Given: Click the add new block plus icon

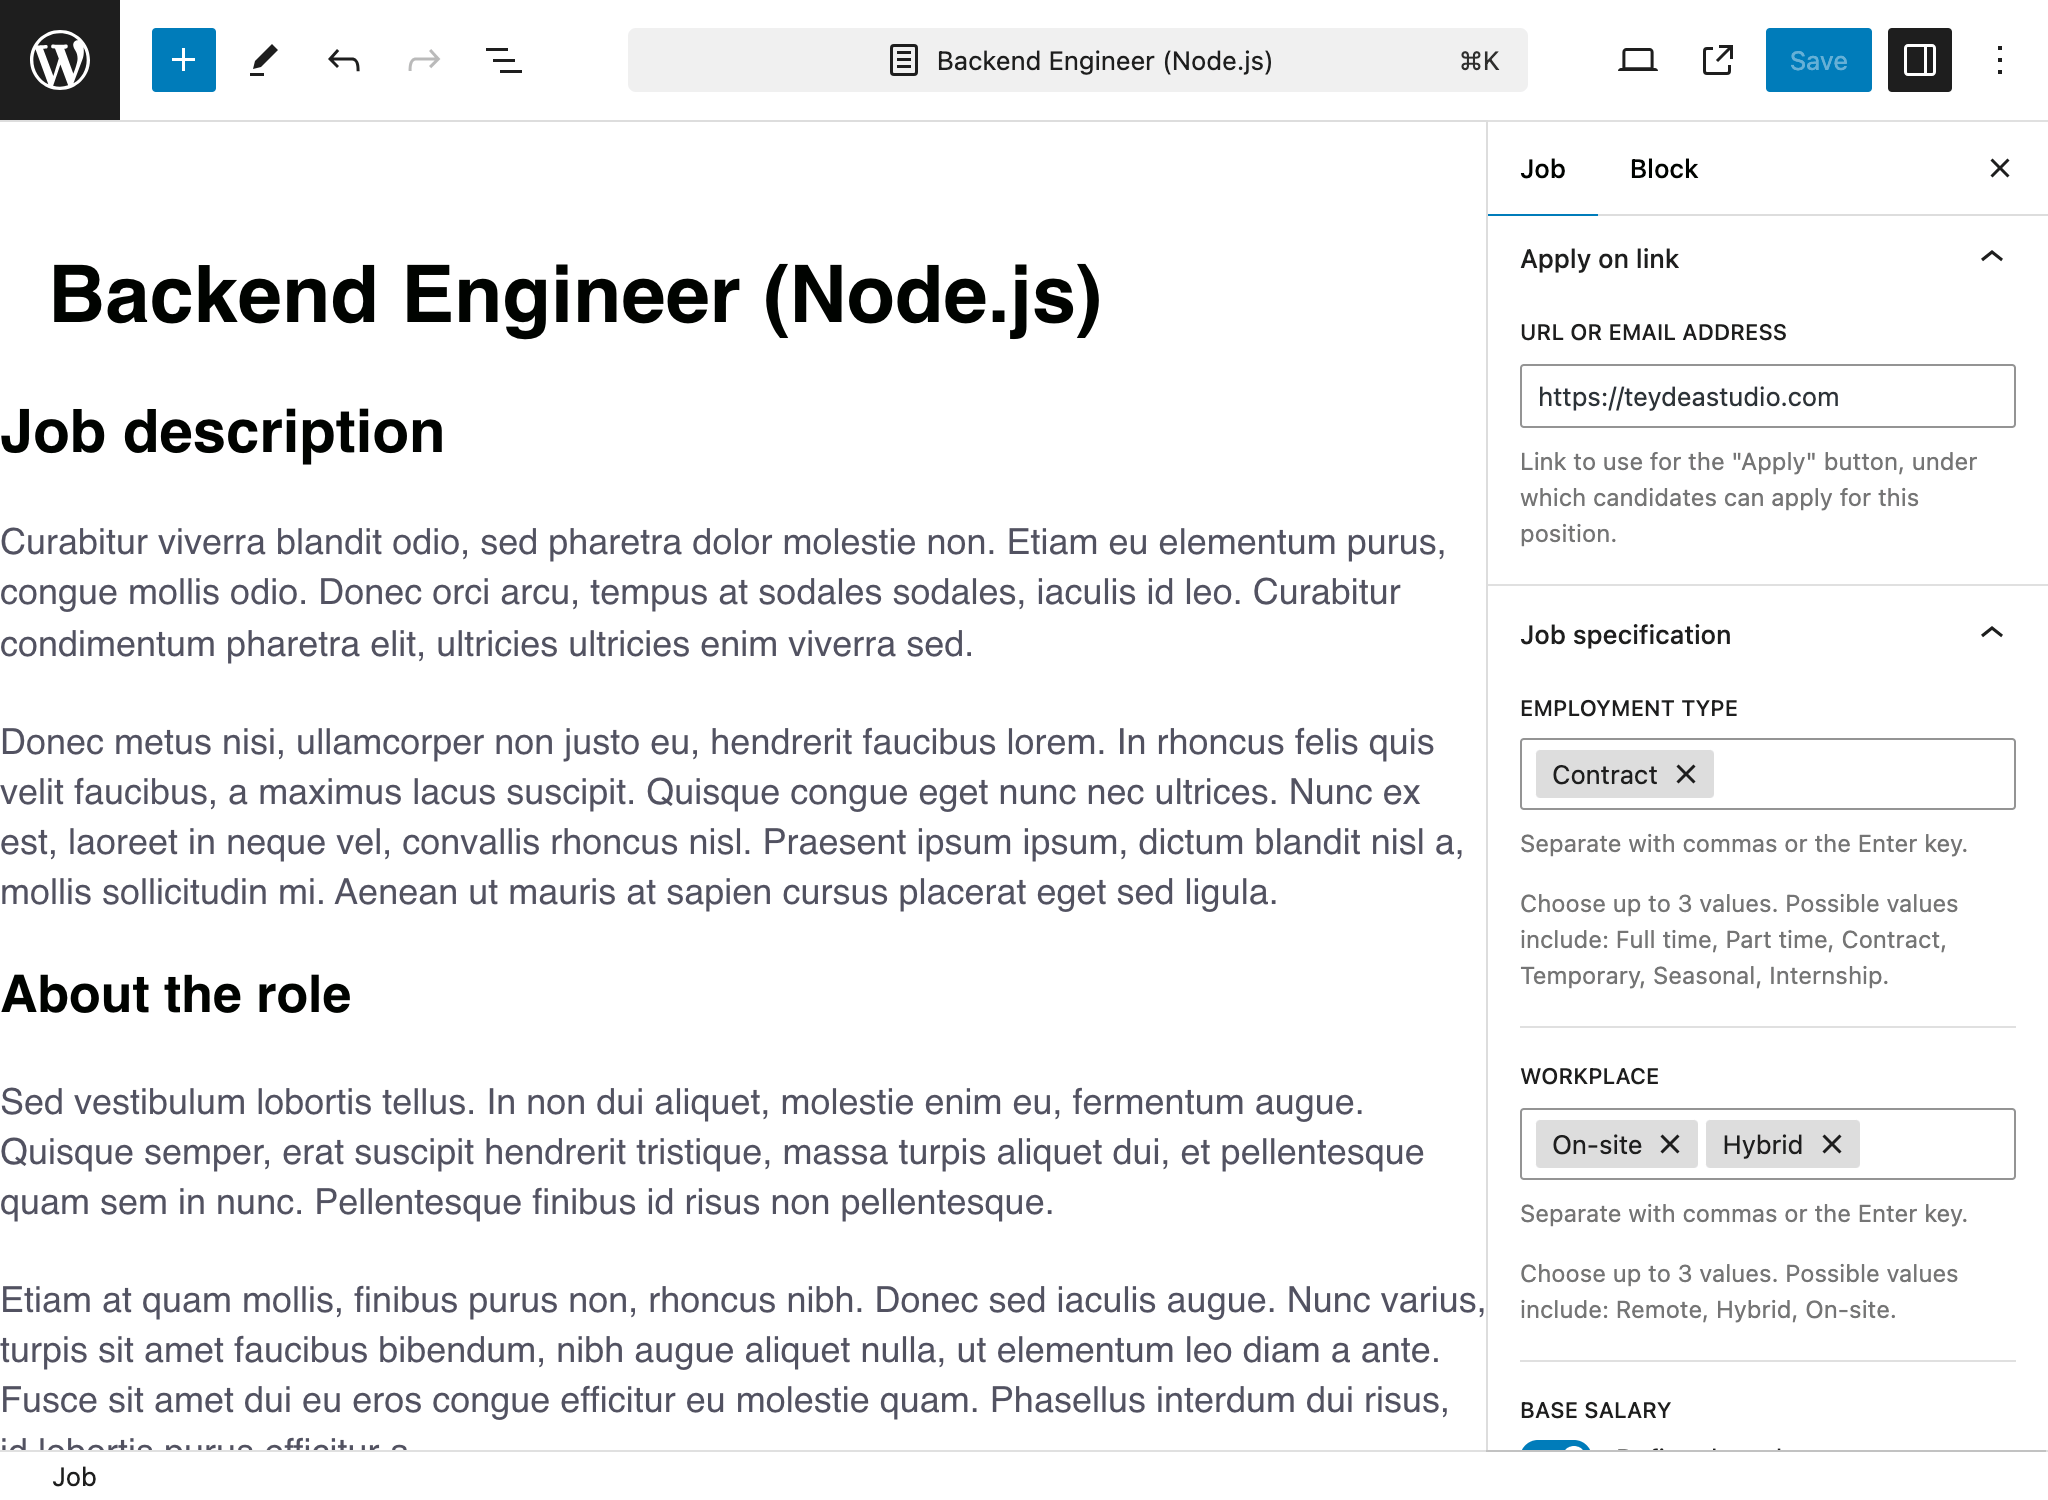Looking at the screenshot, I should pos(180,60).
